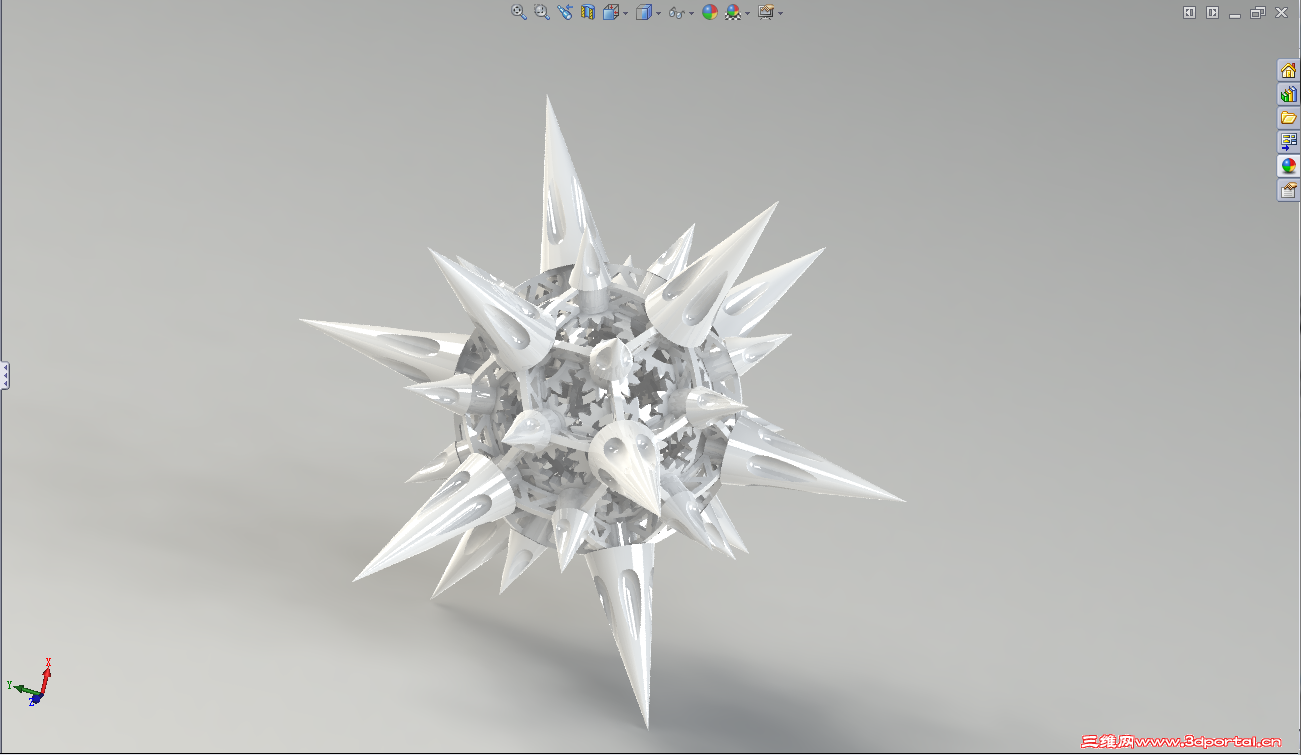Click the Previous View icon
The image size is (1301, 755).
point(565,12)
